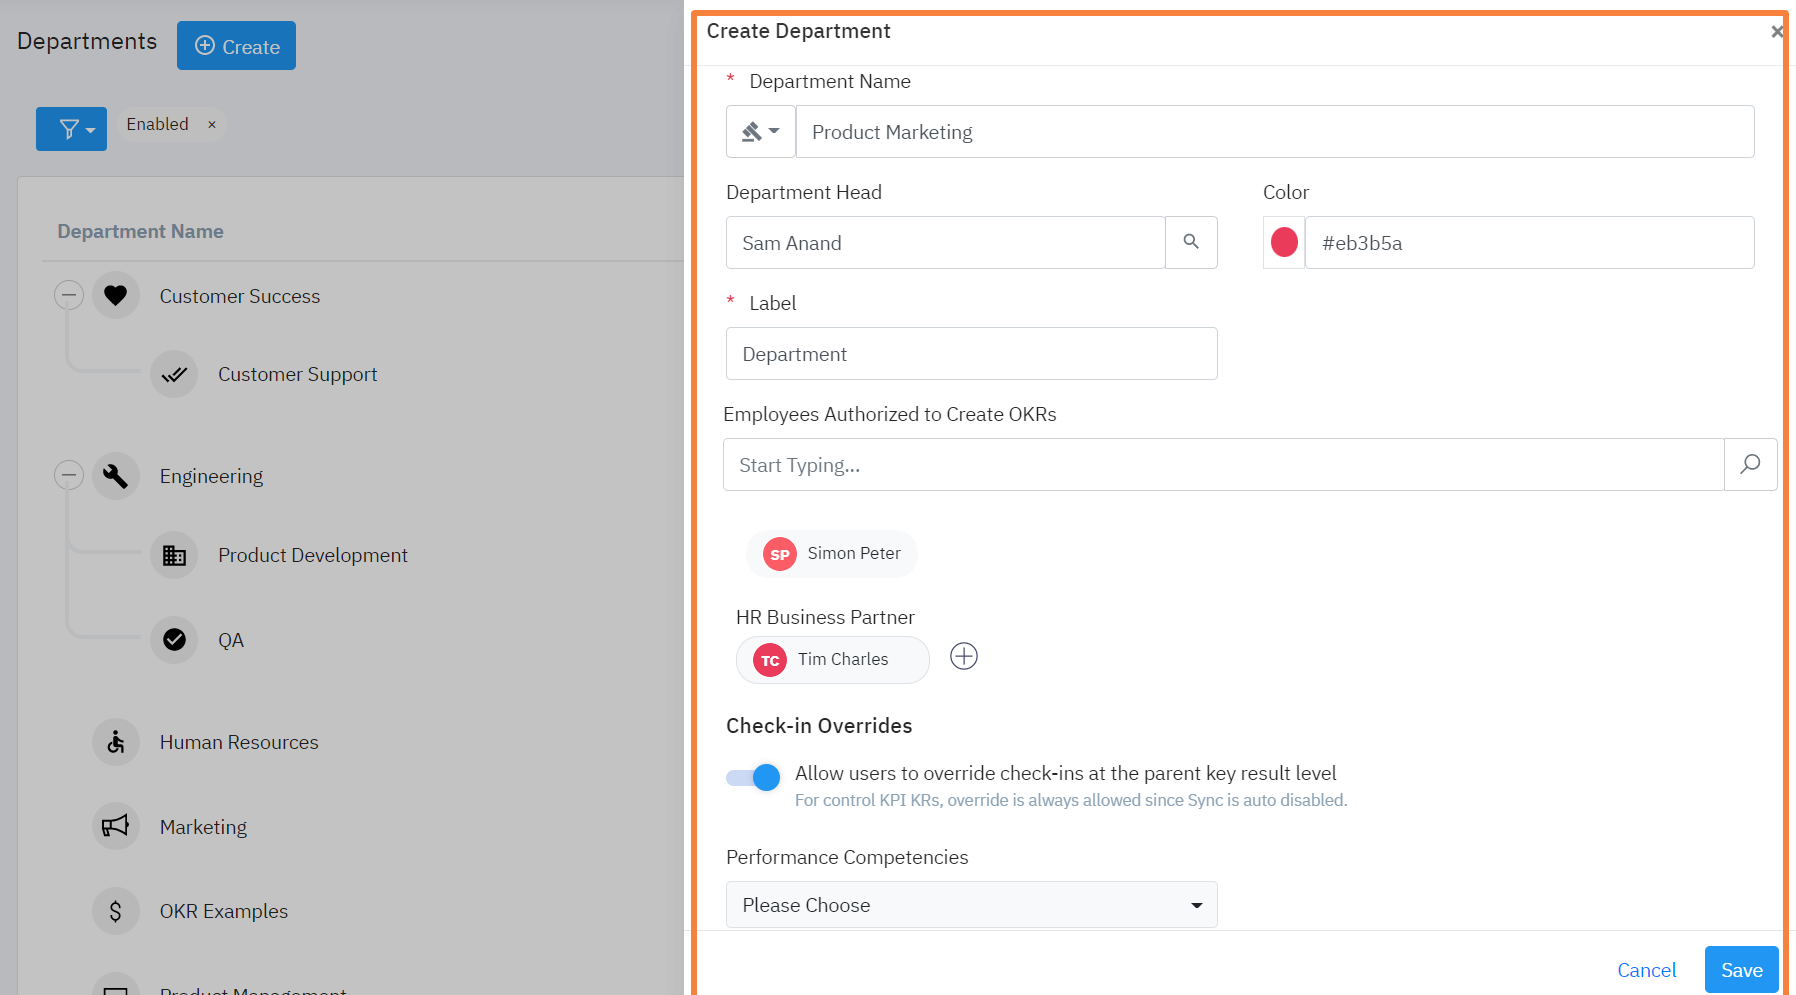Cancel creating the department
The image size is (1796, 995).
pos(1646,970)
